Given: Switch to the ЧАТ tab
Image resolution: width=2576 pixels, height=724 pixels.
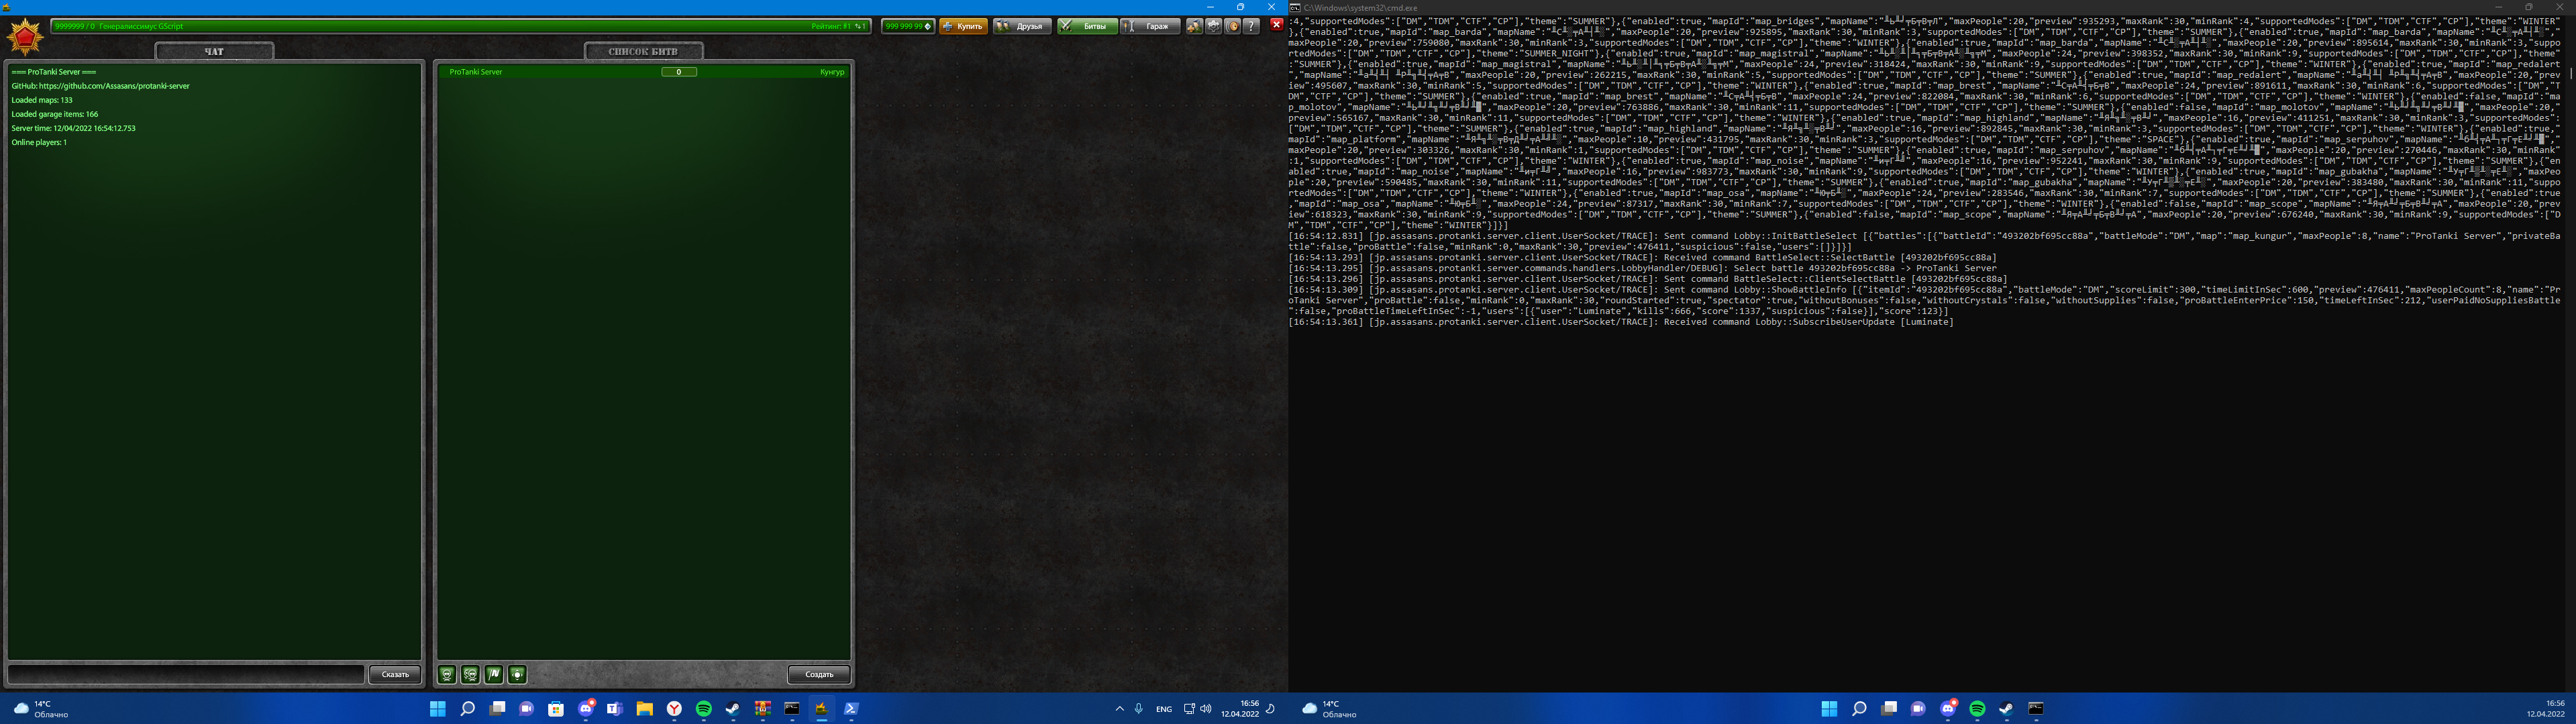Looking at the screenshot, I should pos(214,52).
